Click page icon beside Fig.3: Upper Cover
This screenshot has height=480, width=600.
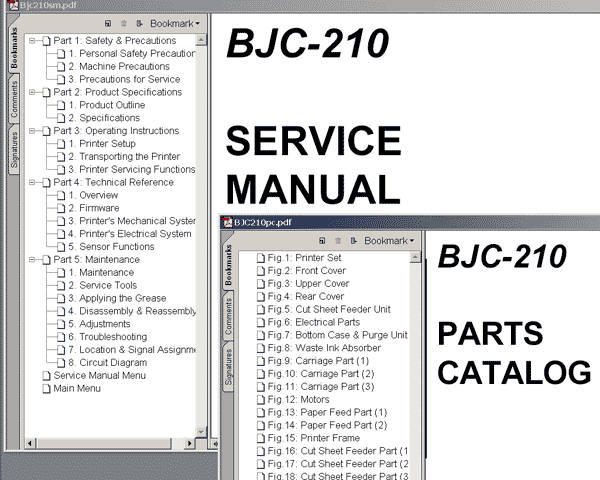(x=261, y=284)
